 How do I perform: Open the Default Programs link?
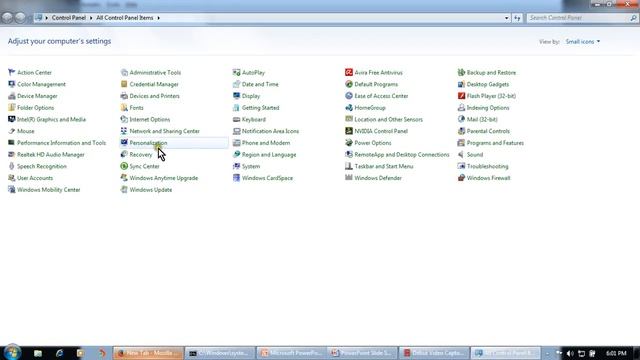coord(376,84)
